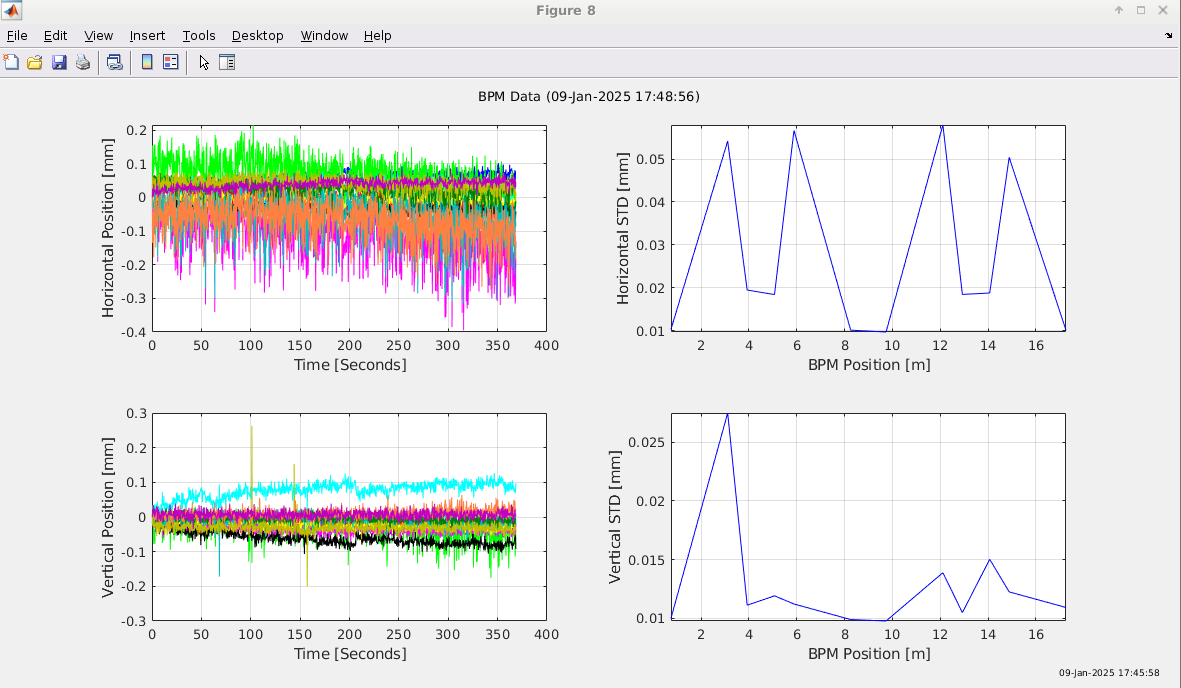1181x688 pixels.
Task: Open the Window menu
Action: pyautogui.click(x=324, y=36)
